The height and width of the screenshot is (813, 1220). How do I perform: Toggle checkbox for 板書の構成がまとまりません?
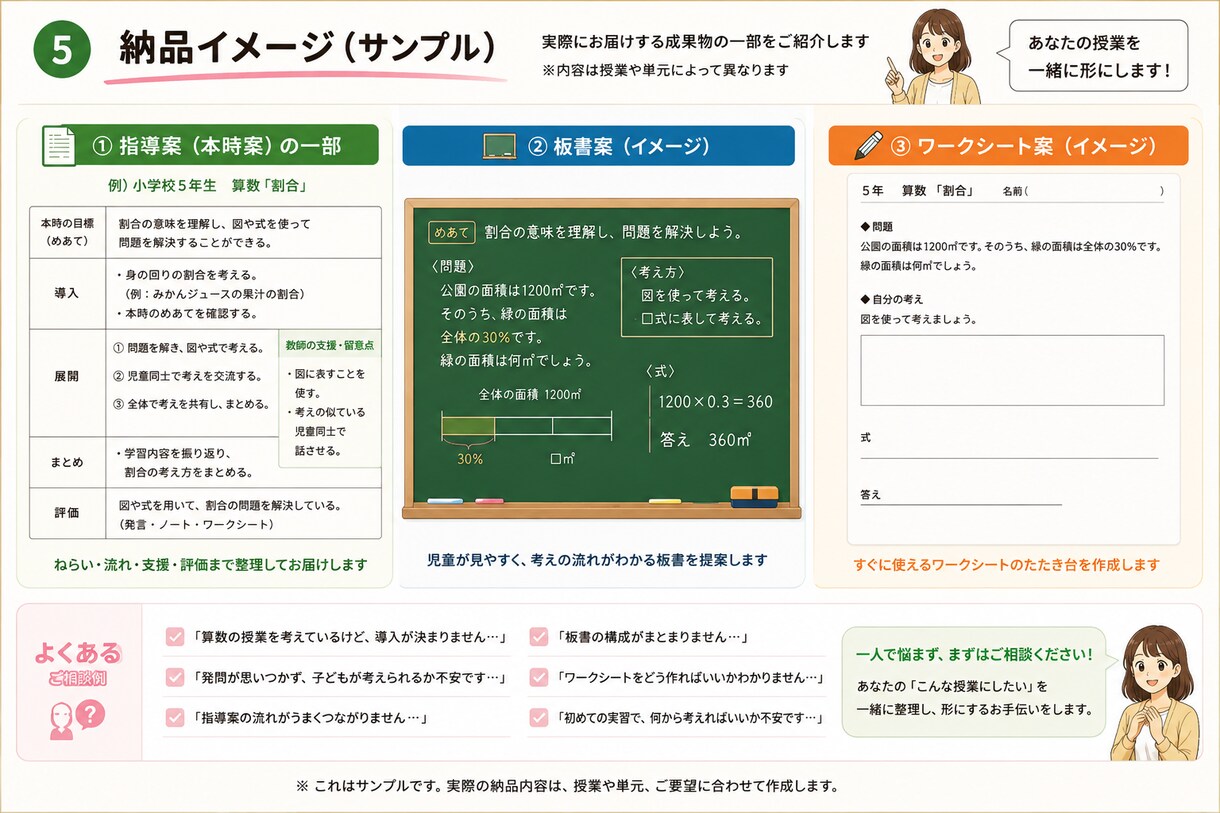tap(538, 637)
